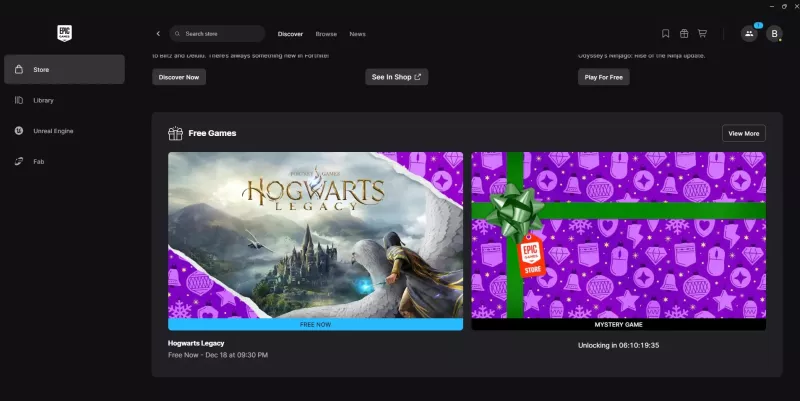
Task: Minimize the Epic Games launcher window
Action: tap(772, 6)
